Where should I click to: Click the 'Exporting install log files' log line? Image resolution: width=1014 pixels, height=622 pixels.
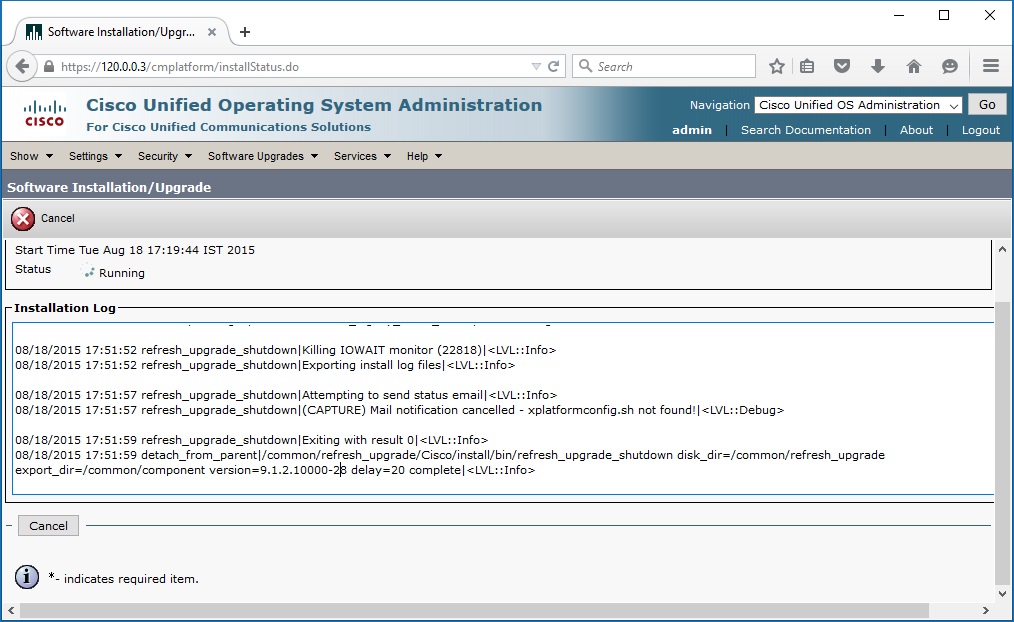coord(265,365)
